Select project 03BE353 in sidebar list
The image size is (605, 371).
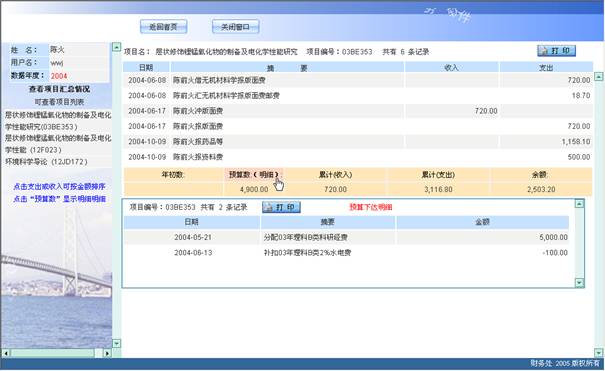click(58, 121)
